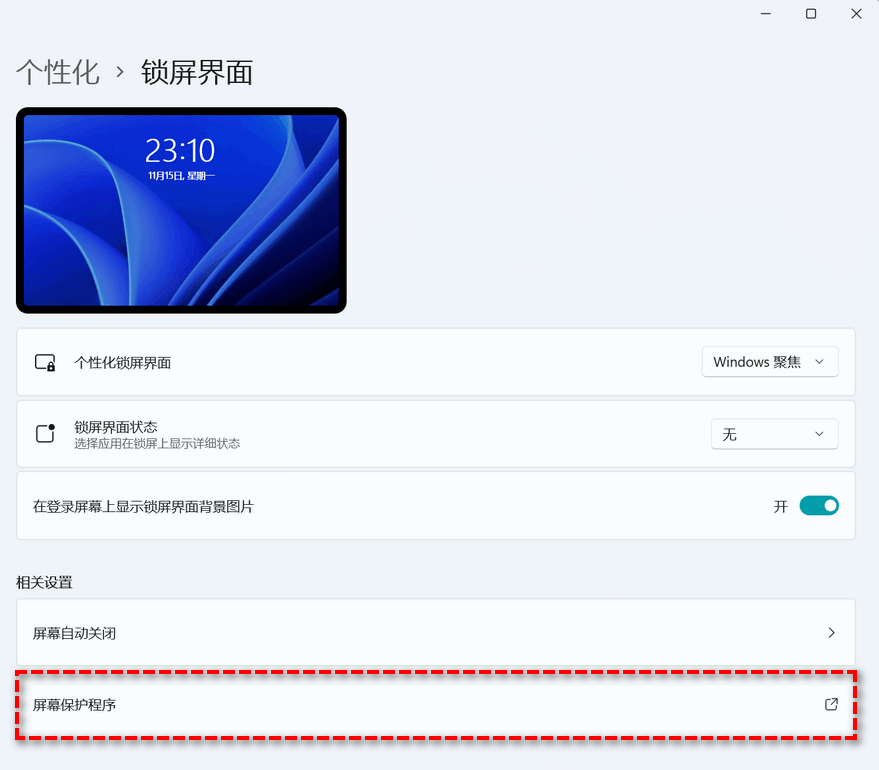Open 屏幕保护程序 settings

[x=435, y=704]
